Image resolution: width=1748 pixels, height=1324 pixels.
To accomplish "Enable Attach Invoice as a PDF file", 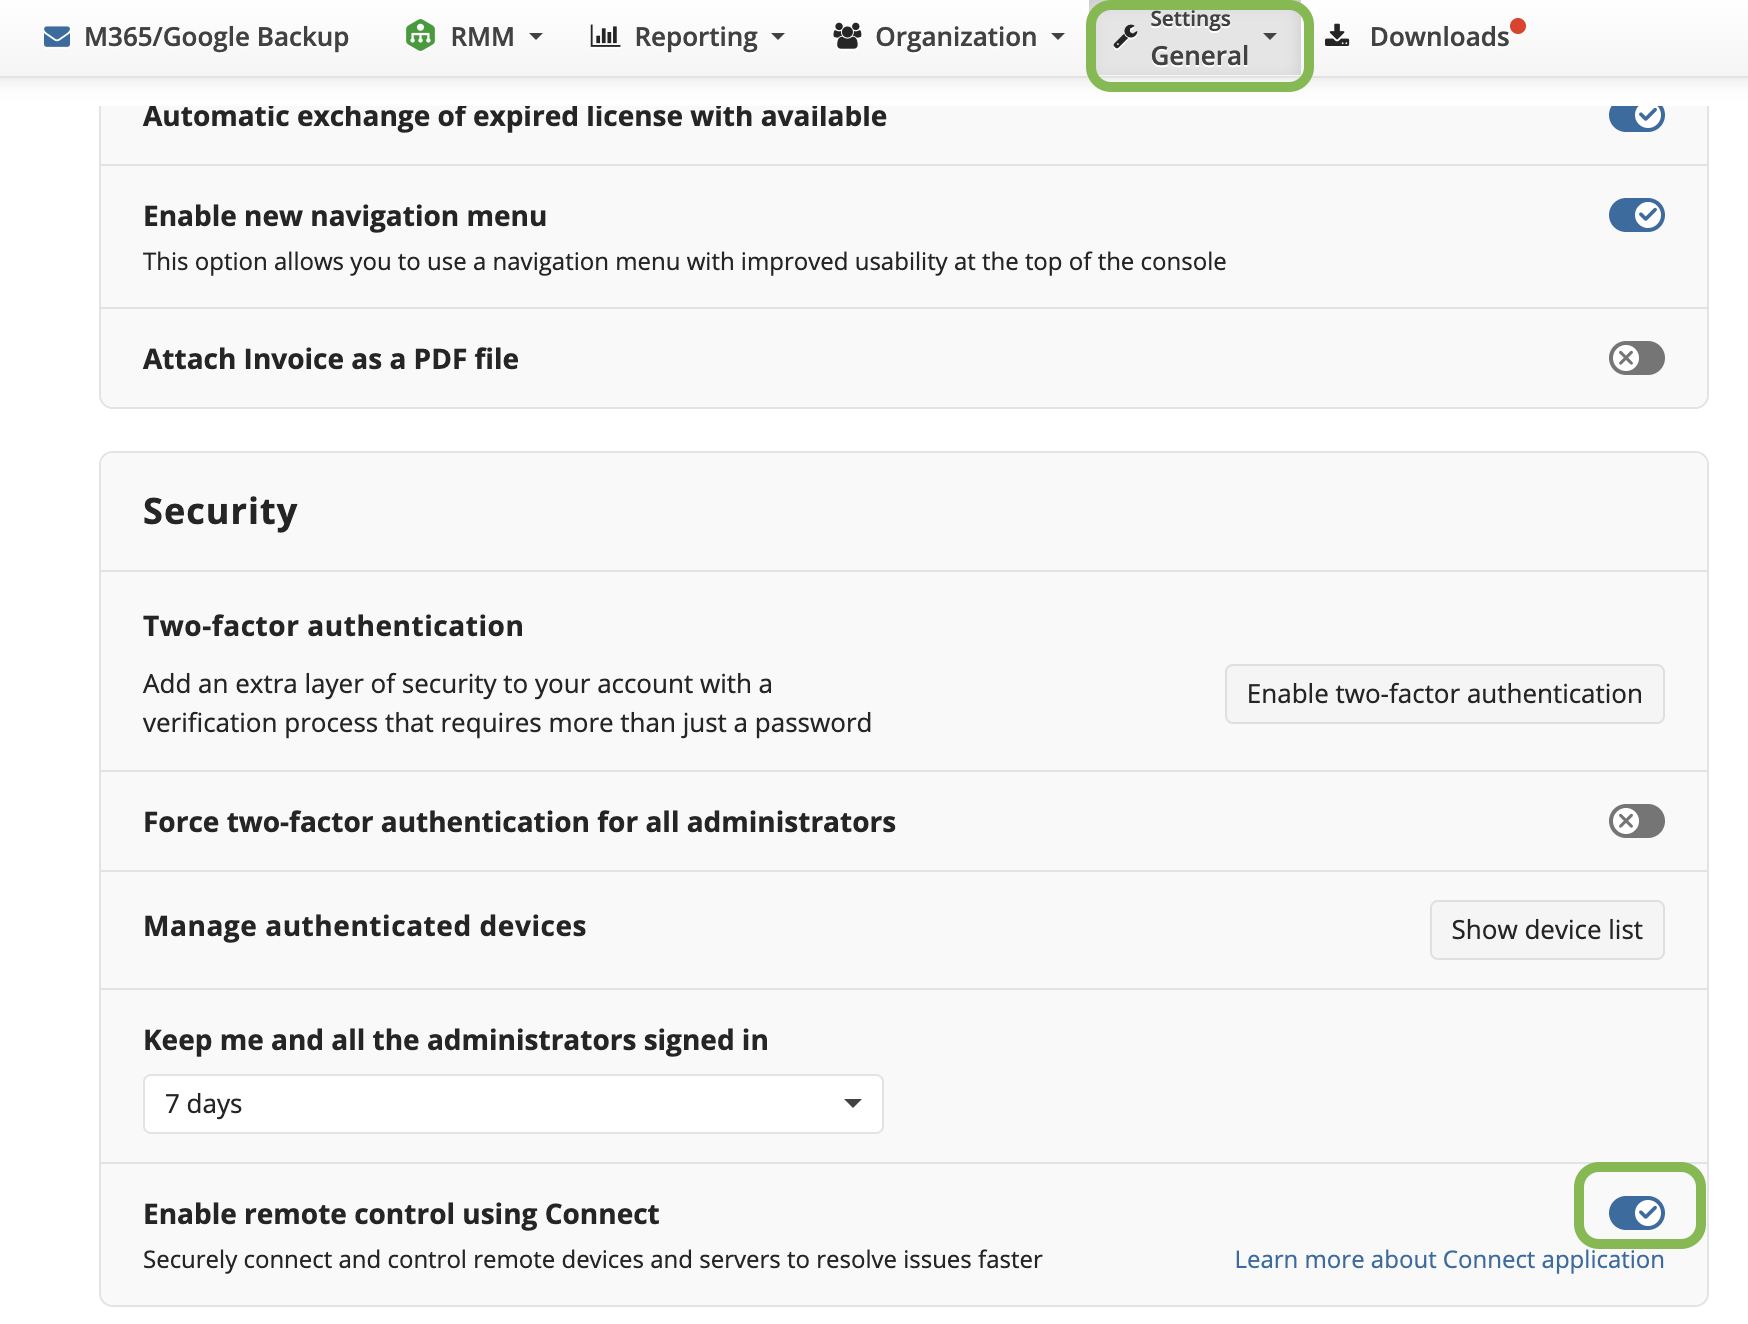I will (1637, 358).
